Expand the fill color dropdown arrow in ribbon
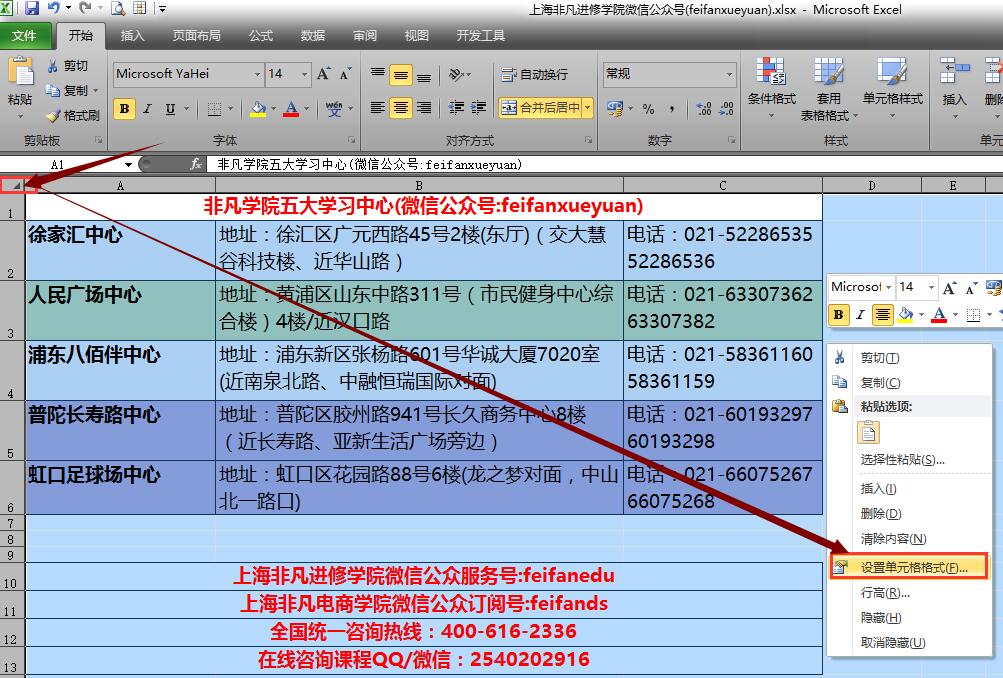Screen dimensions: 1003x678 273,109
